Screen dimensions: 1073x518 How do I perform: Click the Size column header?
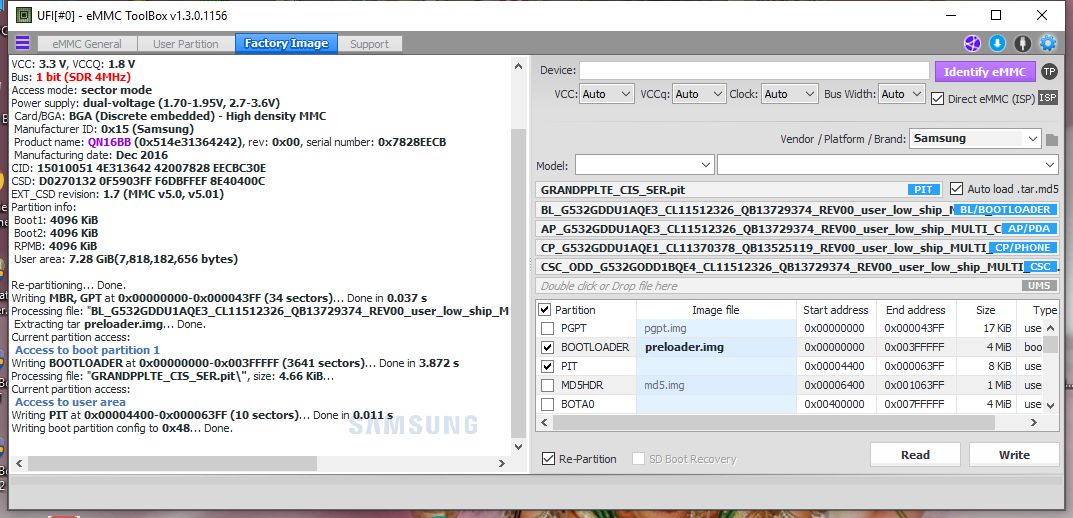pyautogui.click(x=985, y=310)
